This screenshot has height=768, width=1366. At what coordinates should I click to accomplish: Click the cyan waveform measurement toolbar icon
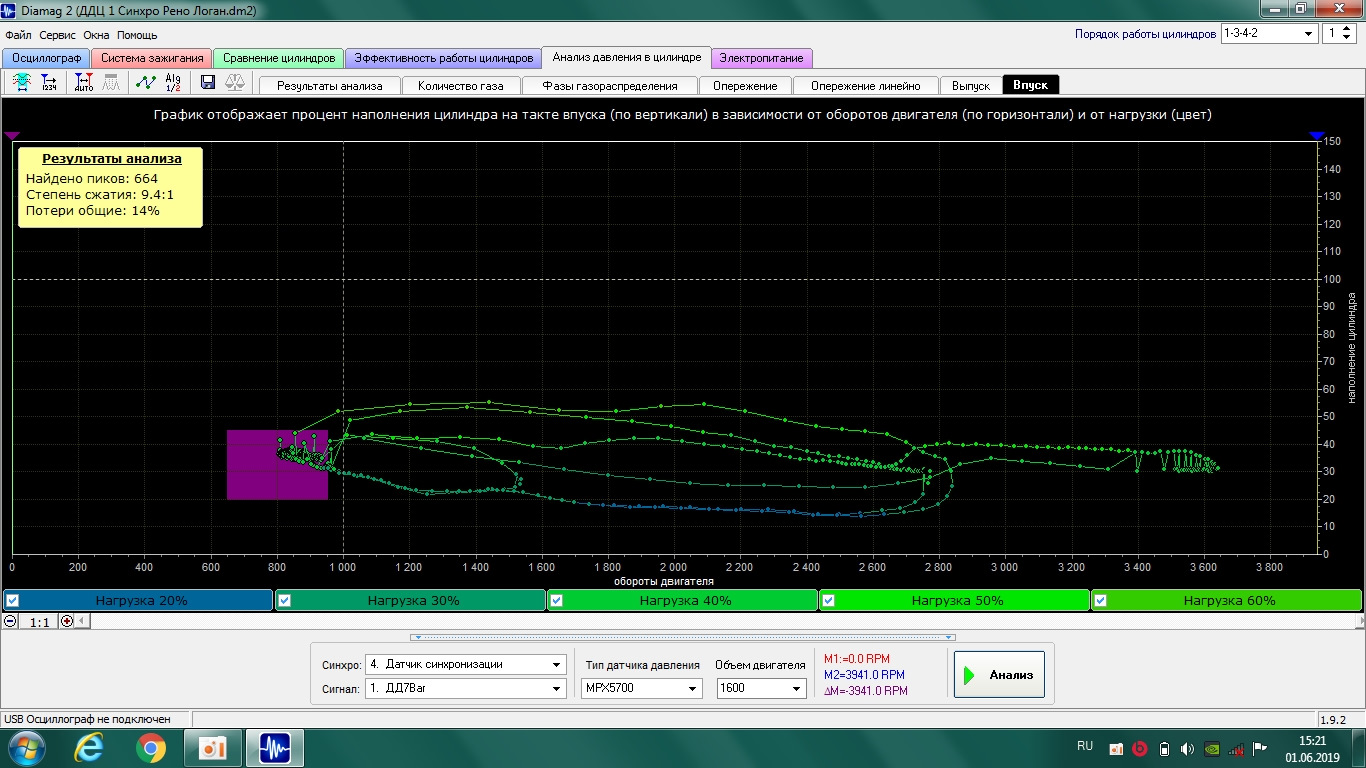21,83
